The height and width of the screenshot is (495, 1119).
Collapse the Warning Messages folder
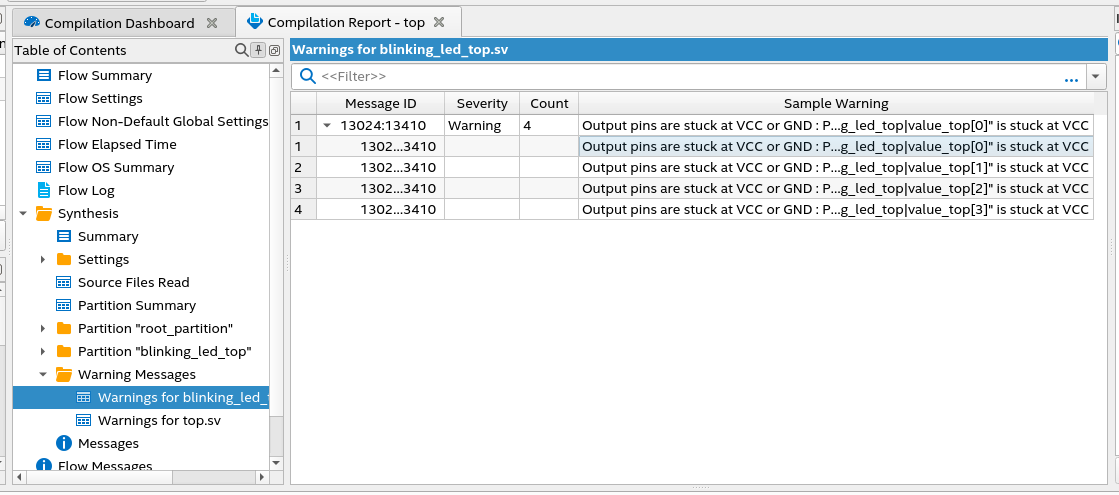tap(43, 374)
